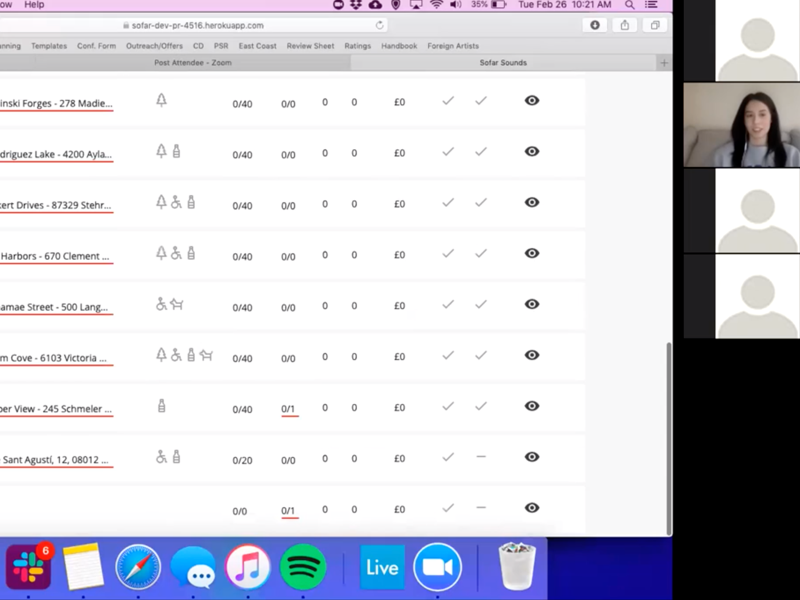This screenshot has width=800, height=600.
Task: Open the Help menu
Action: coord(34,5)
